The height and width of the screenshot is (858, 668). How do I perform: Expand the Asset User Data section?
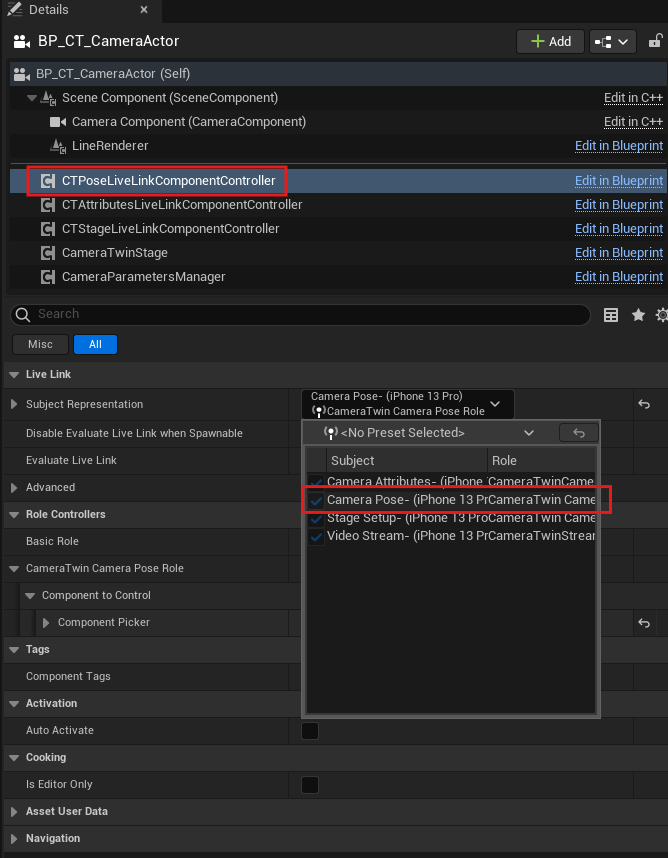[14, 812]
